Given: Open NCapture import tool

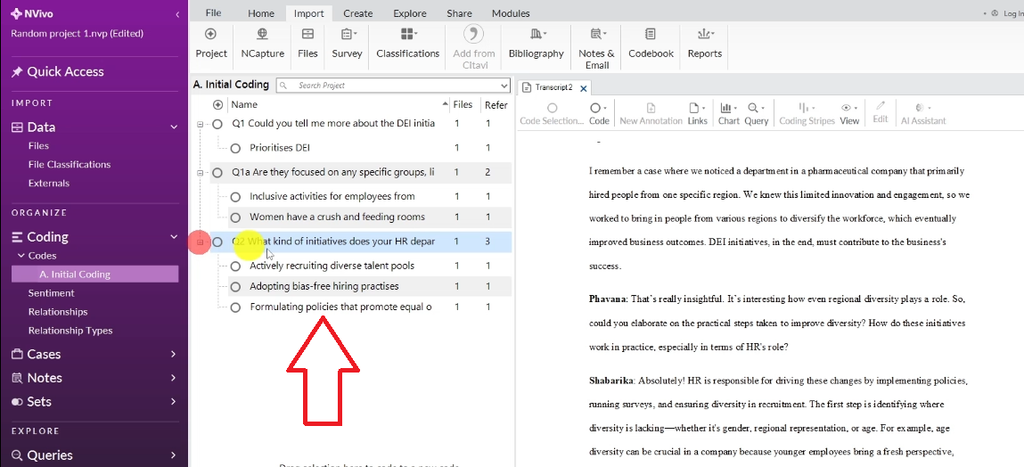Looking at the screenshot, I should [262, 34].
